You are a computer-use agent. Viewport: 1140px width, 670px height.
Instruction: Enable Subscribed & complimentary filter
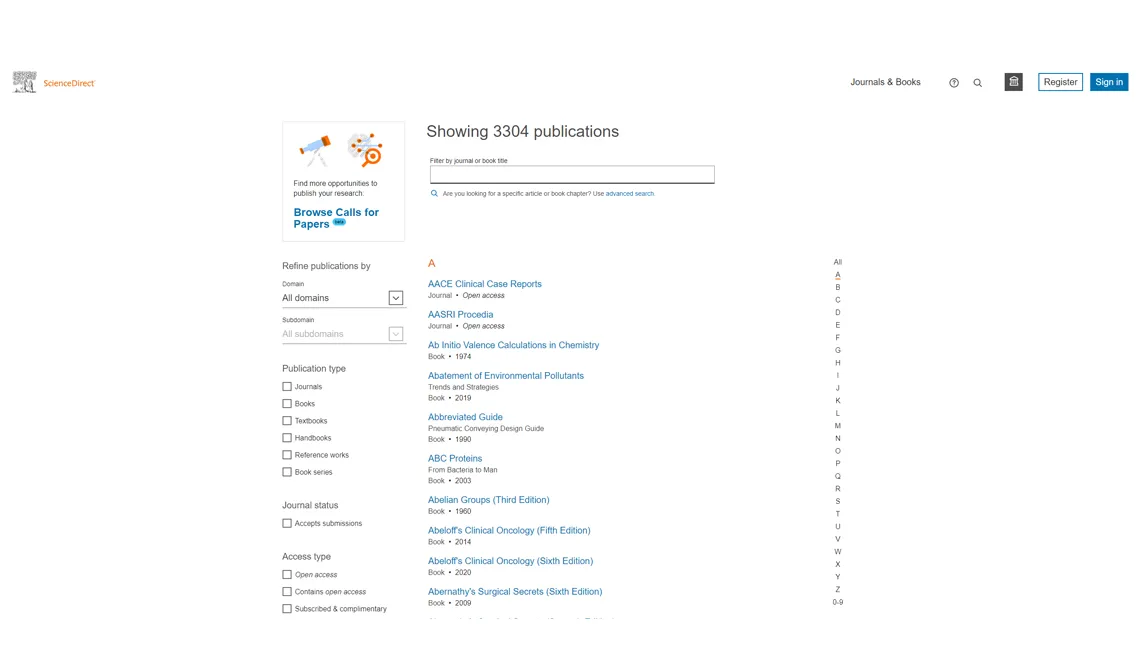click(287, 609)
